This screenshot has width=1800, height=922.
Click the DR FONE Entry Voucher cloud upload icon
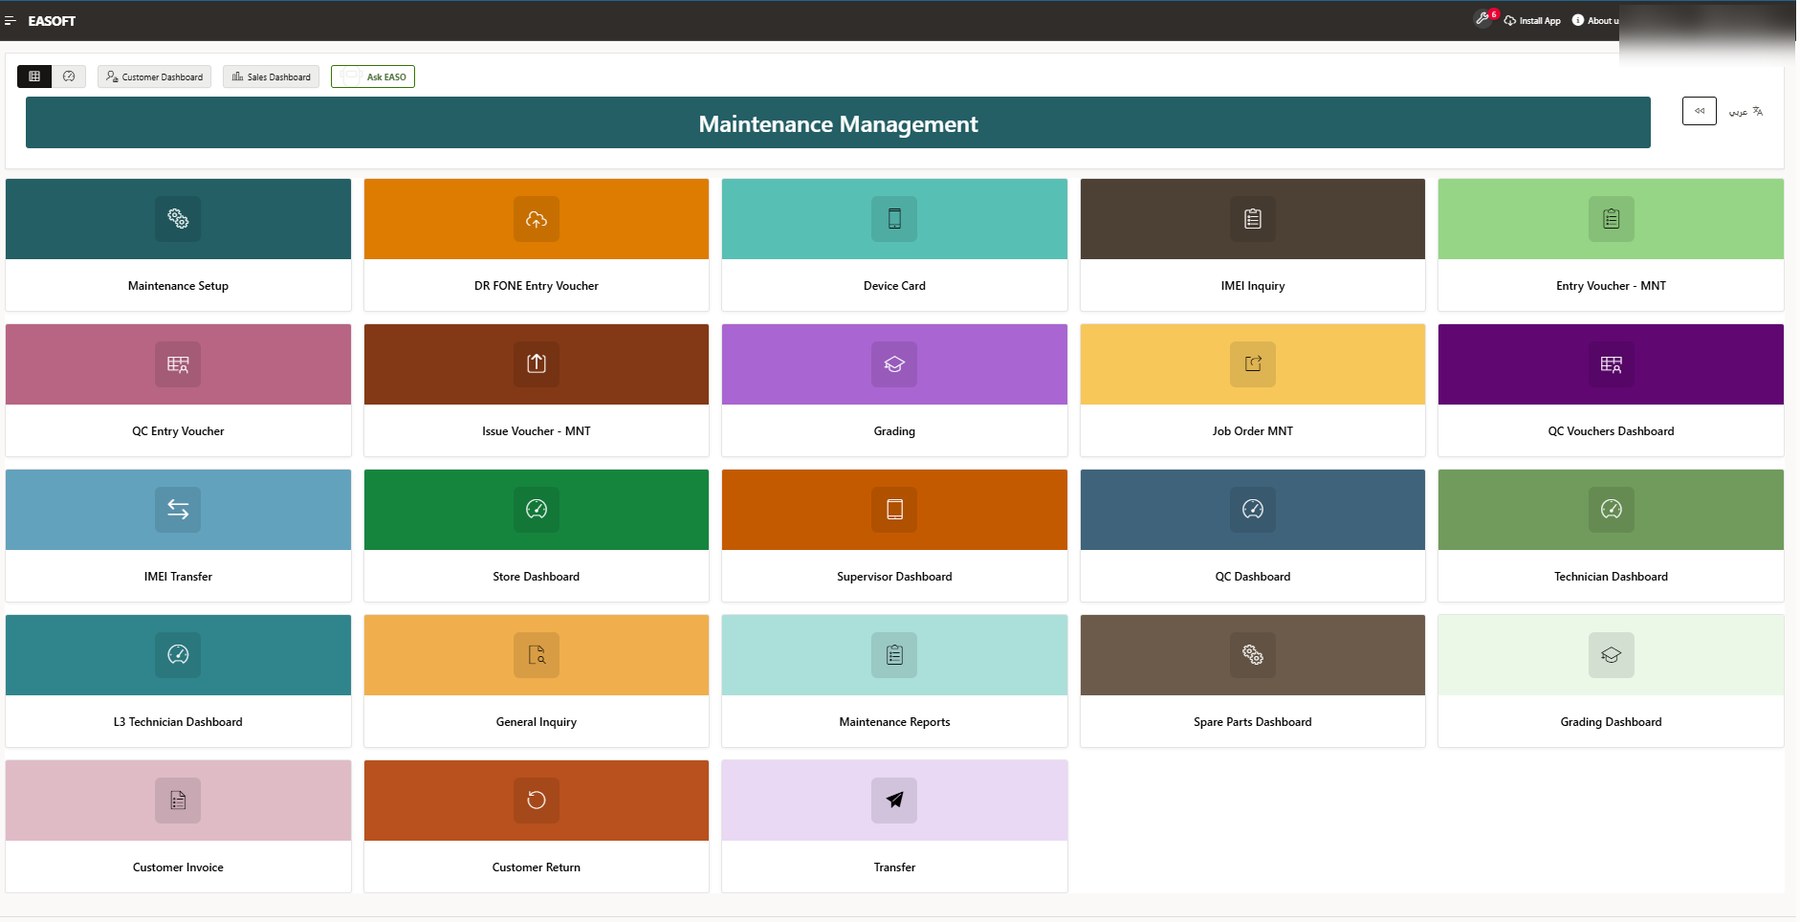[536, 219]
